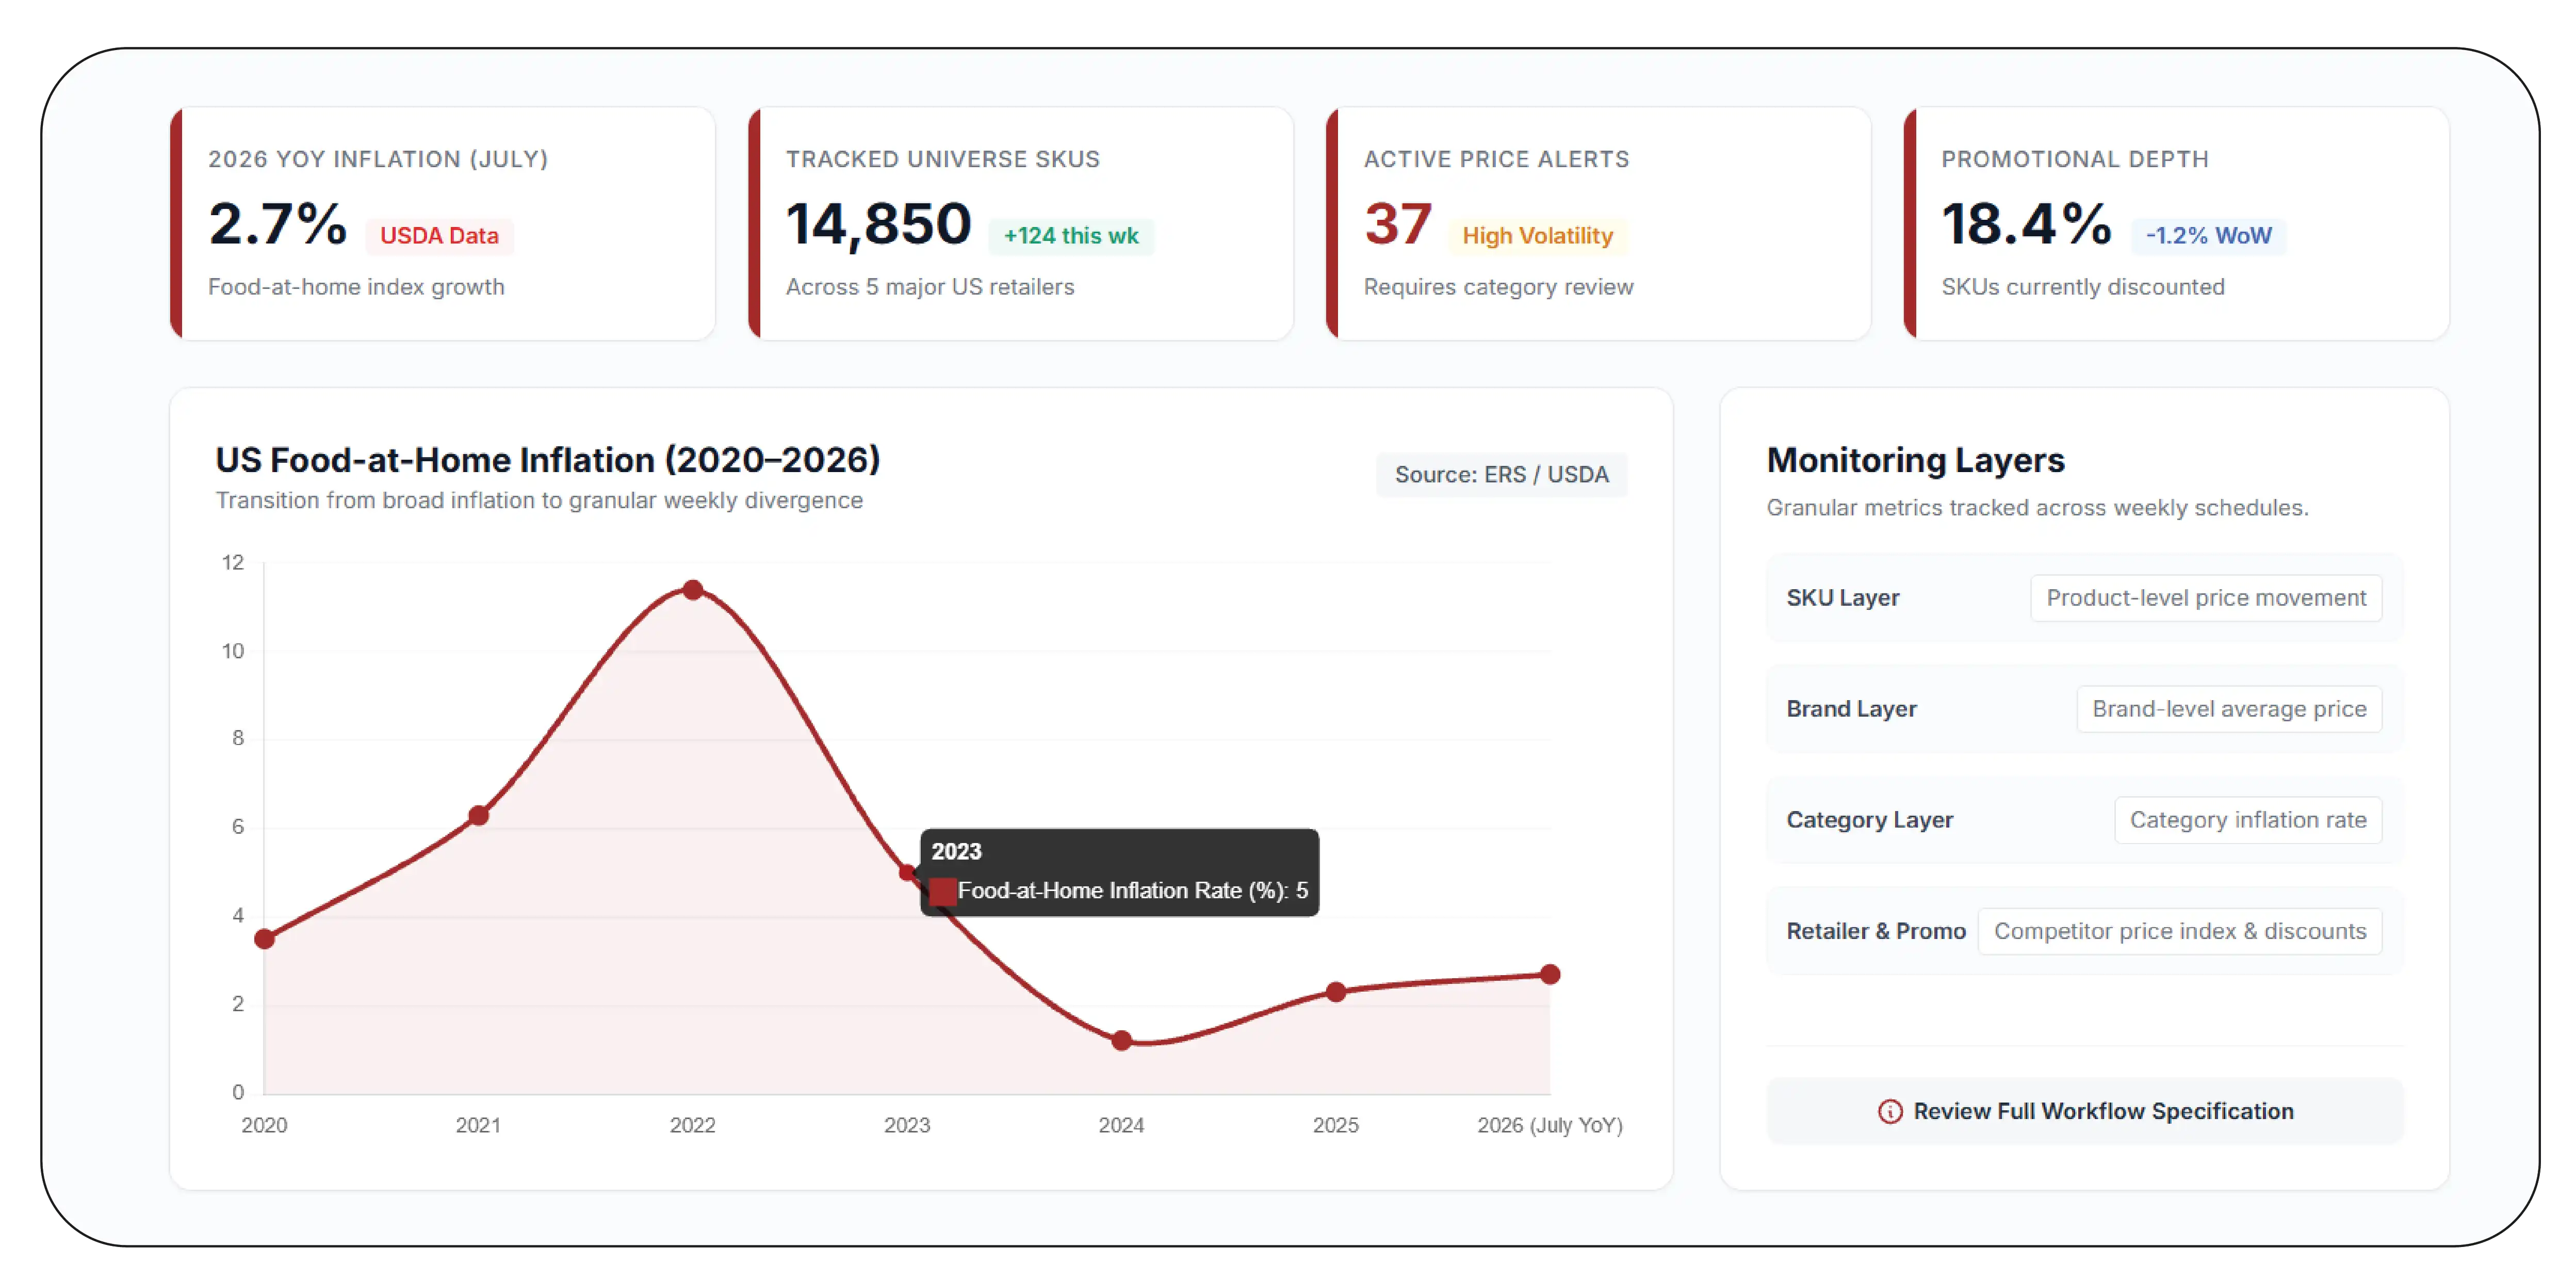Click the Category inflation rate tag
Screen dimensions: 2576x1279
click(x=2248, y=820)
